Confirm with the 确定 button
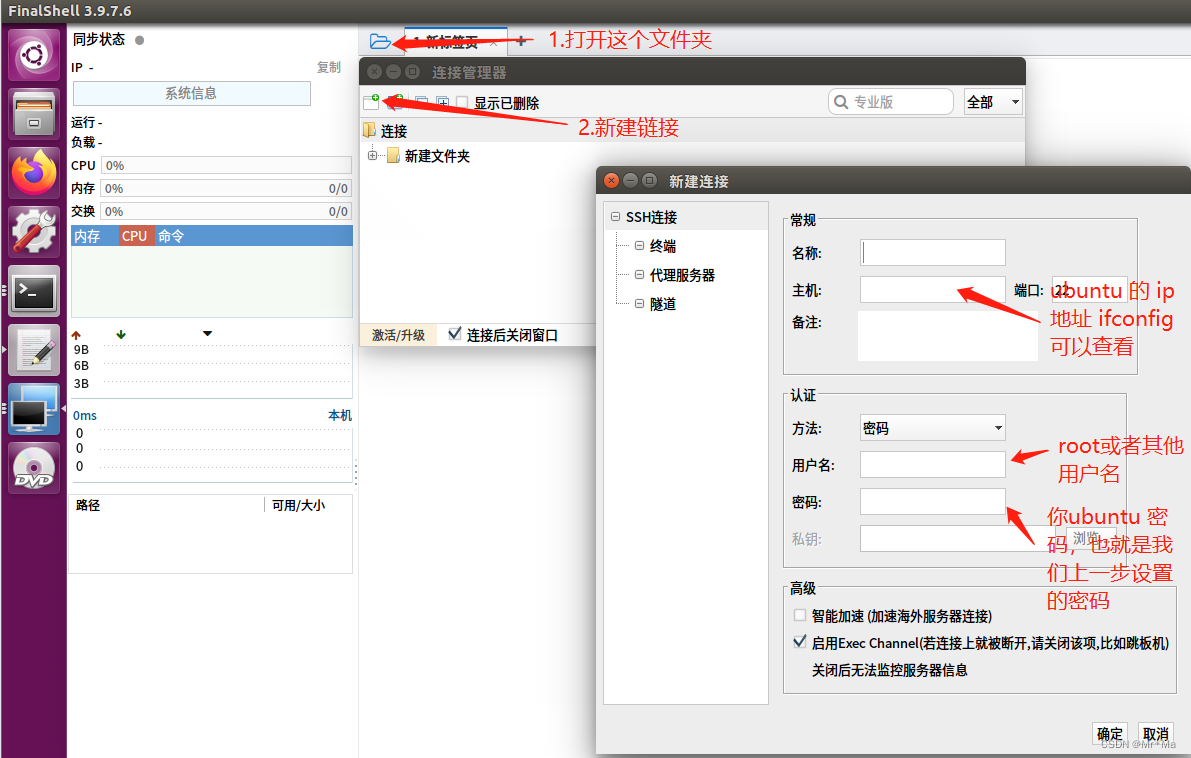The image size is (1191, 758). coord(1109,734)
